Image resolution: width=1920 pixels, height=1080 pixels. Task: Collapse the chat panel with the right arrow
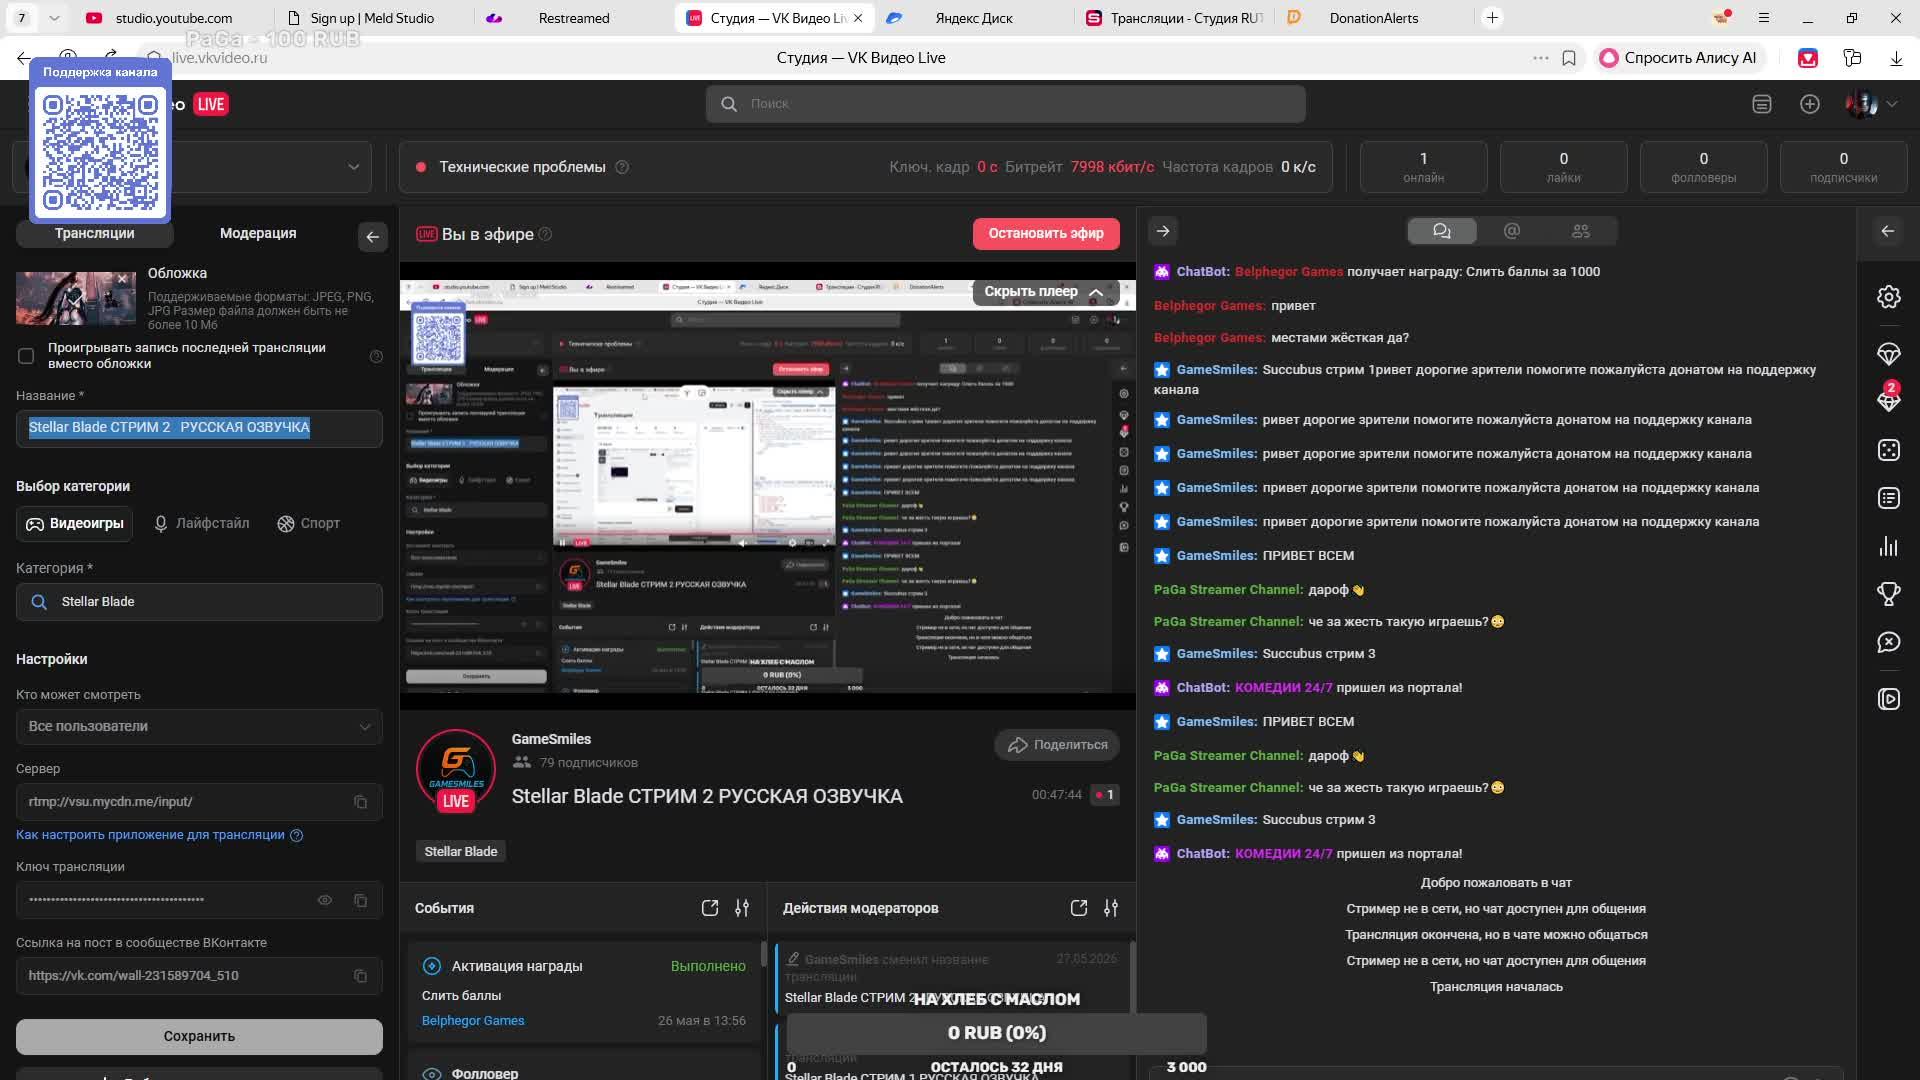click(1163, 231)
